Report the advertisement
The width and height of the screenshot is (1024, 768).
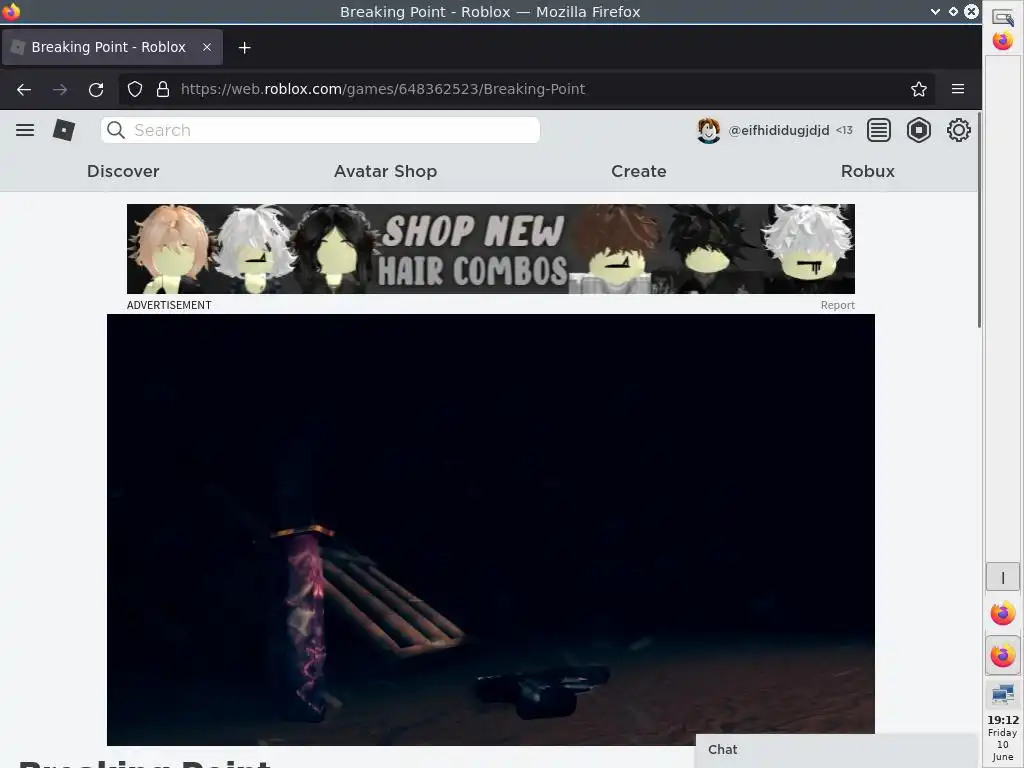pos(837,305)
